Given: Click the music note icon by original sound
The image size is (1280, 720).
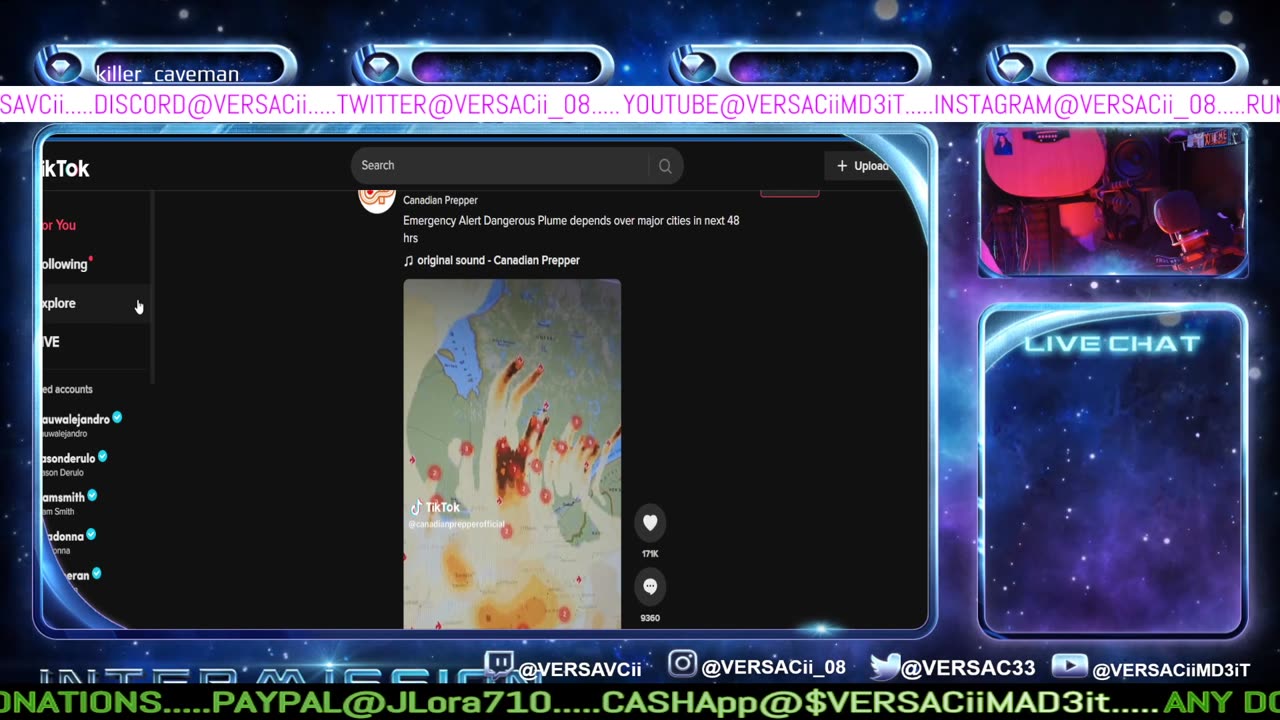Looking at the screenshot, I should tap(408, 260).
